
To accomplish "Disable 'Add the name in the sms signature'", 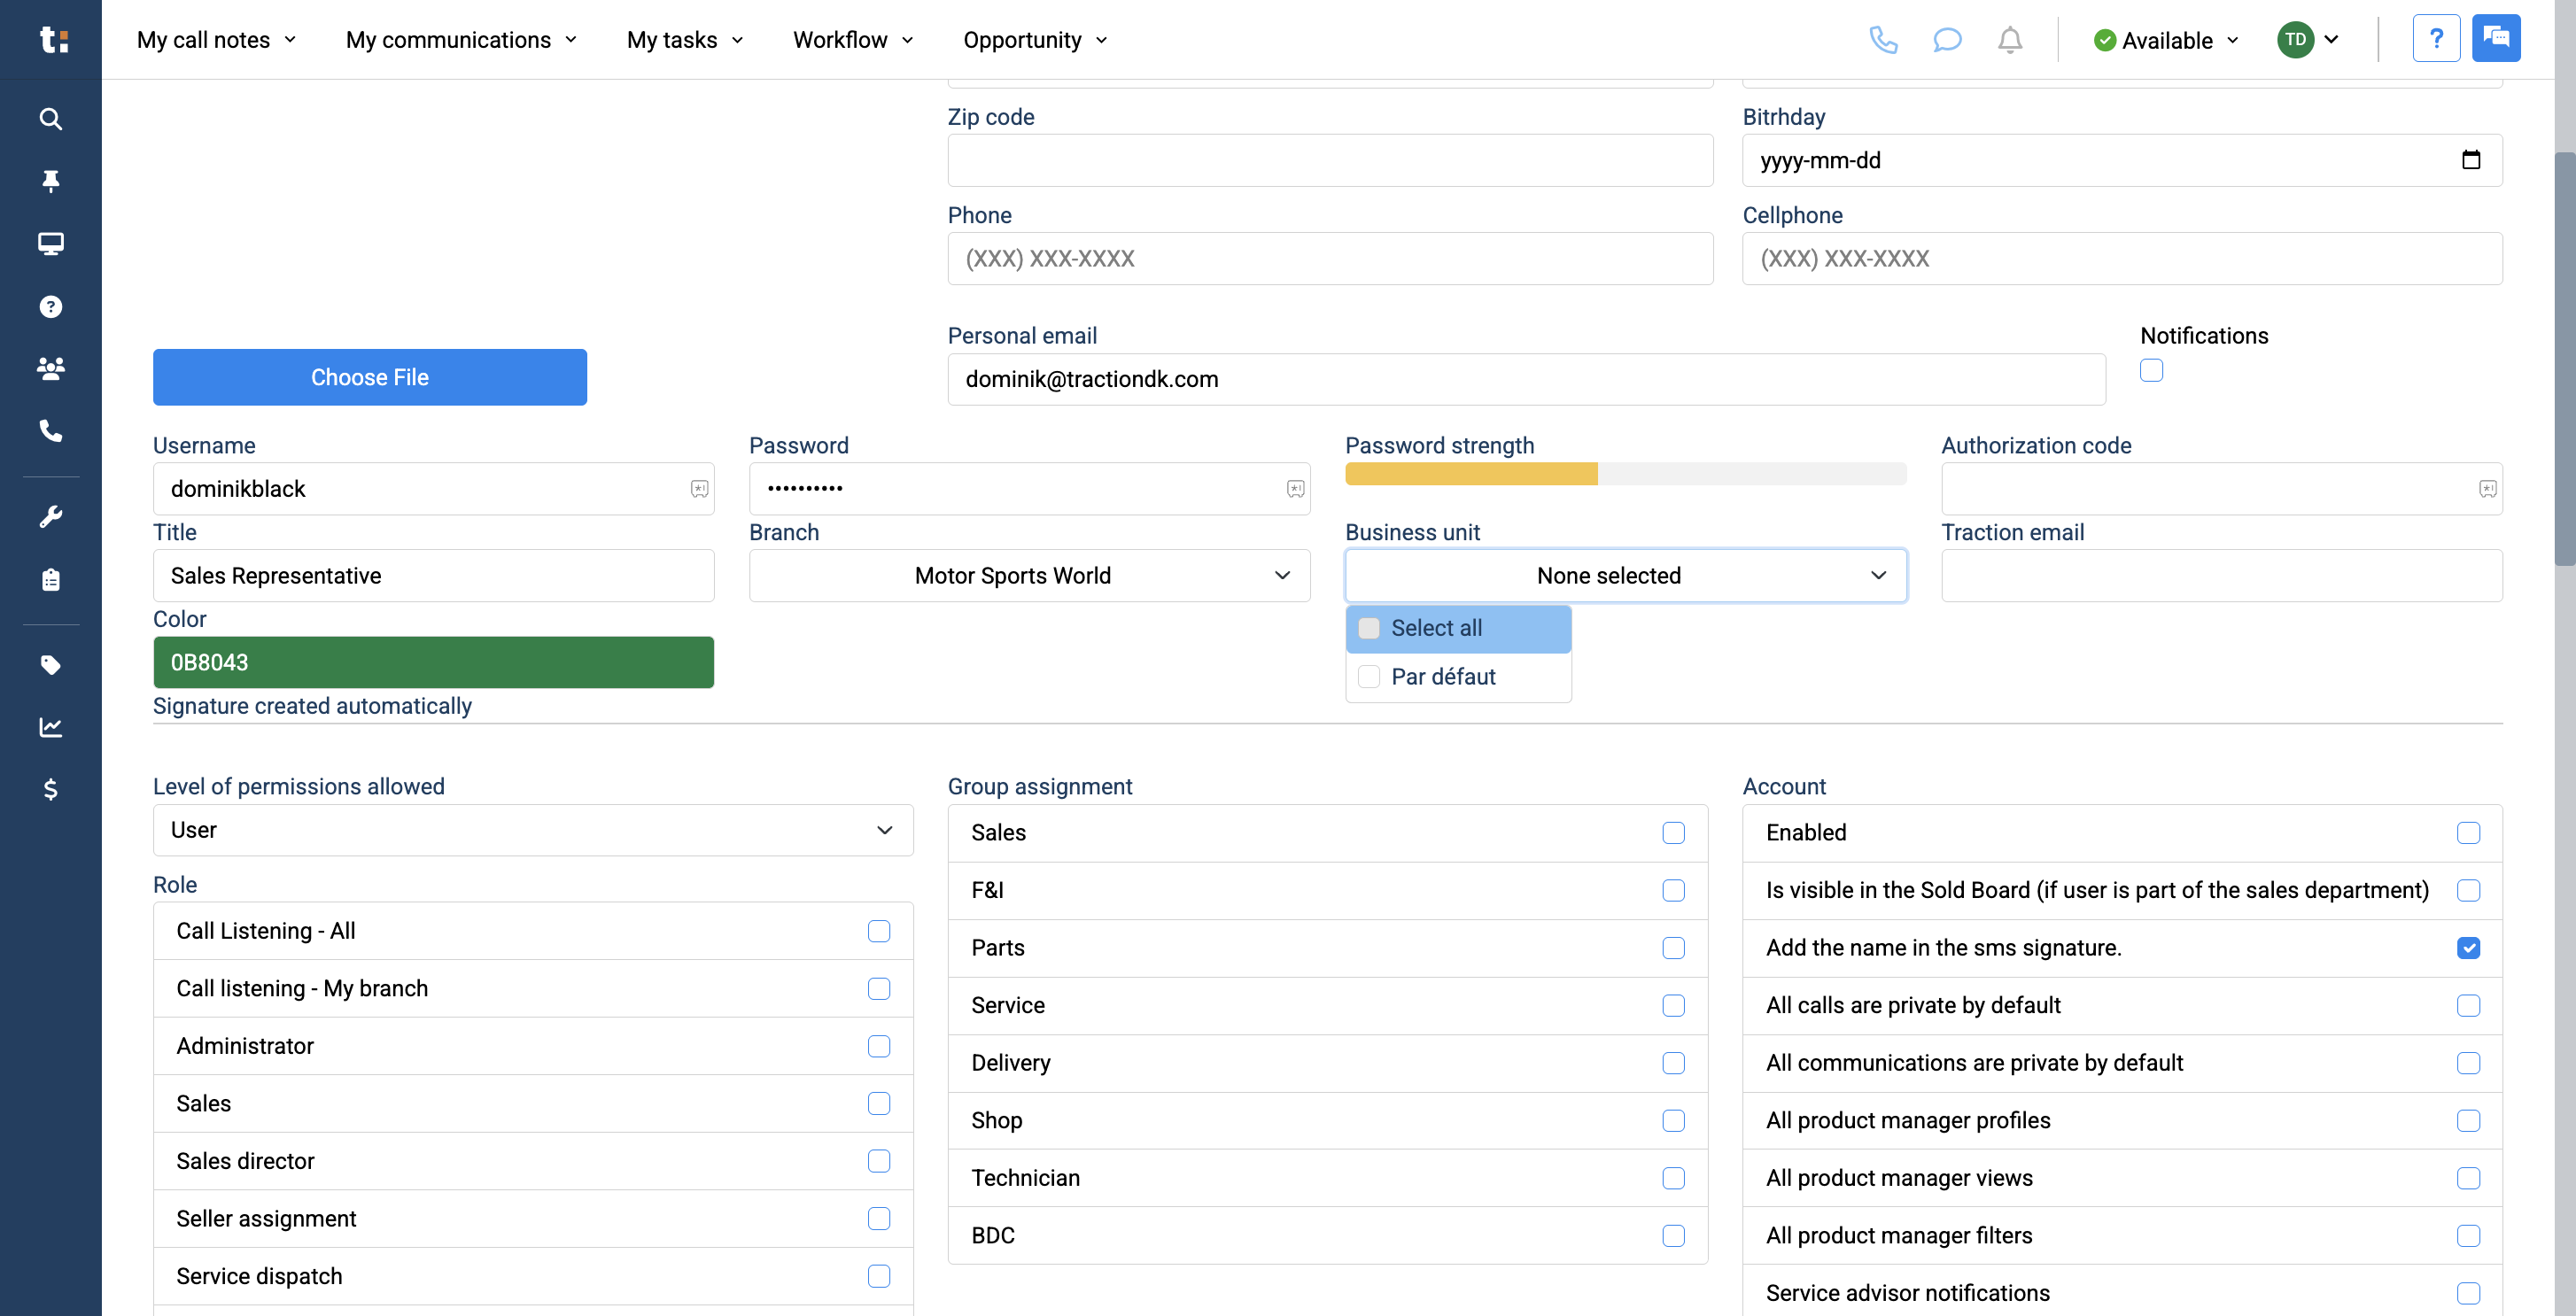I will click(2470, 947).
